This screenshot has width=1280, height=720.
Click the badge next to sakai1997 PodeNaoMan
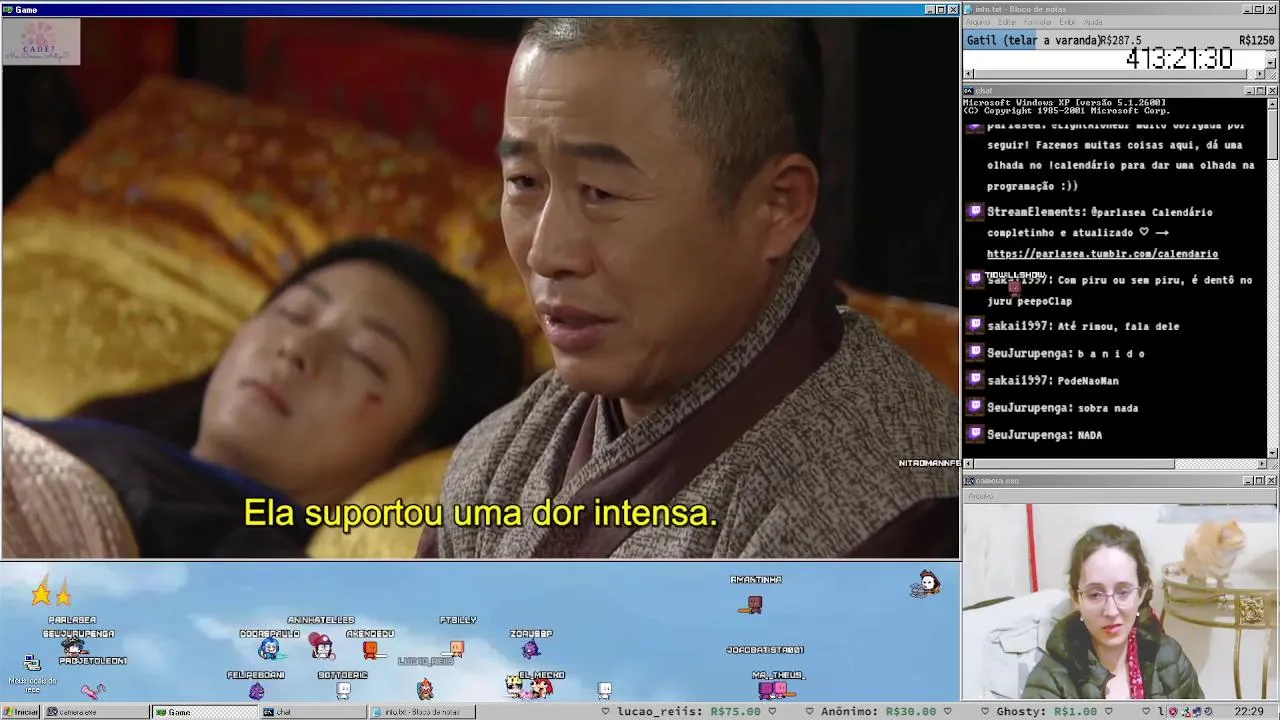coord(975,380)
